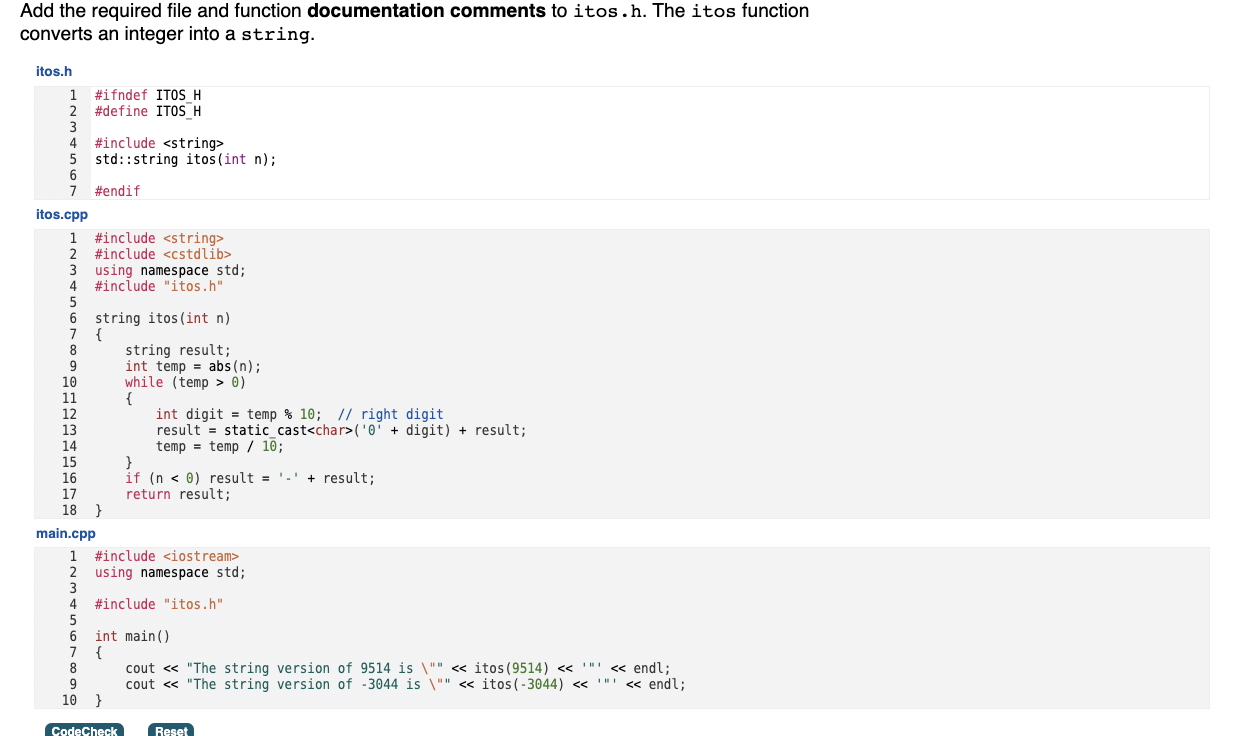Viewport: 1254px width, 736px height.
Task: Click the cout line printing -3044
Action: [403, 684]
